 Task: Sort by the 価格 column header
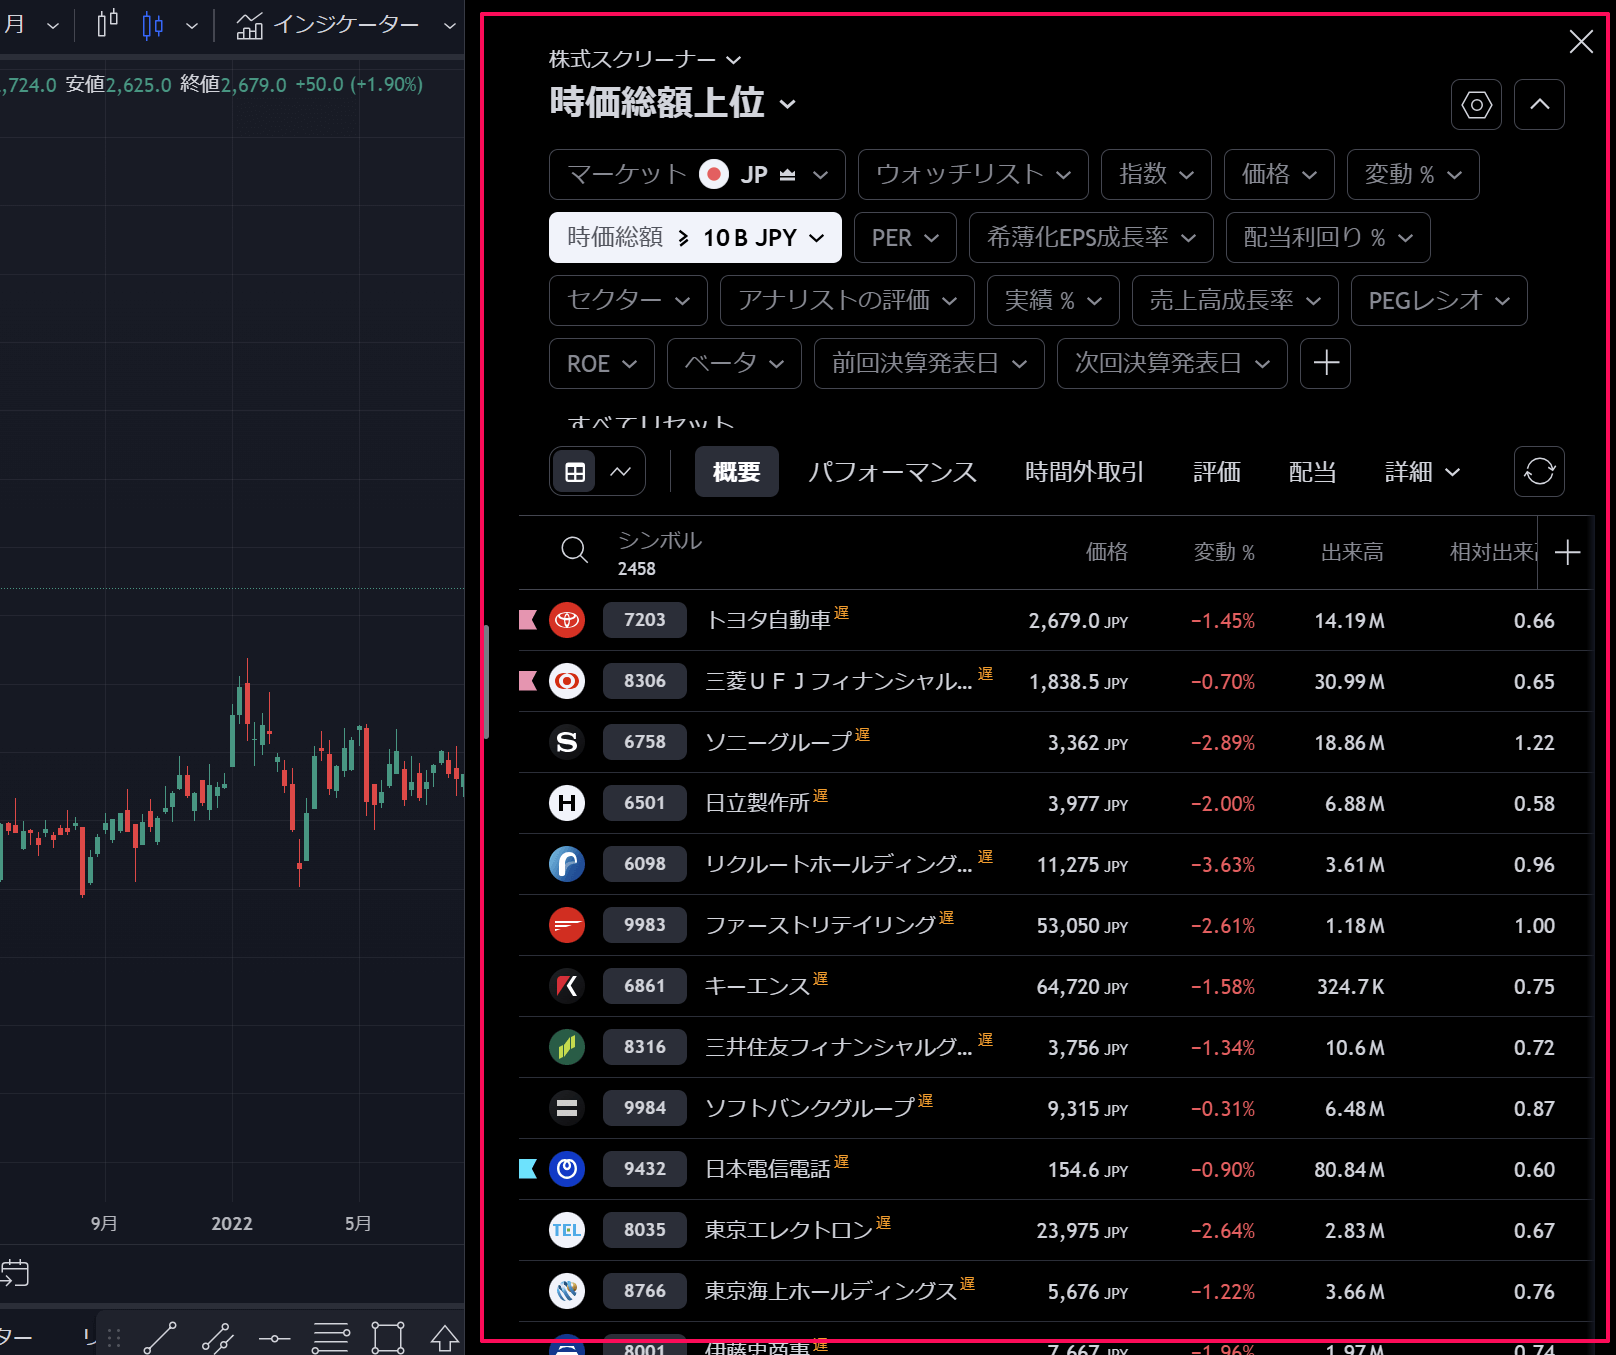coord(1106,552)
